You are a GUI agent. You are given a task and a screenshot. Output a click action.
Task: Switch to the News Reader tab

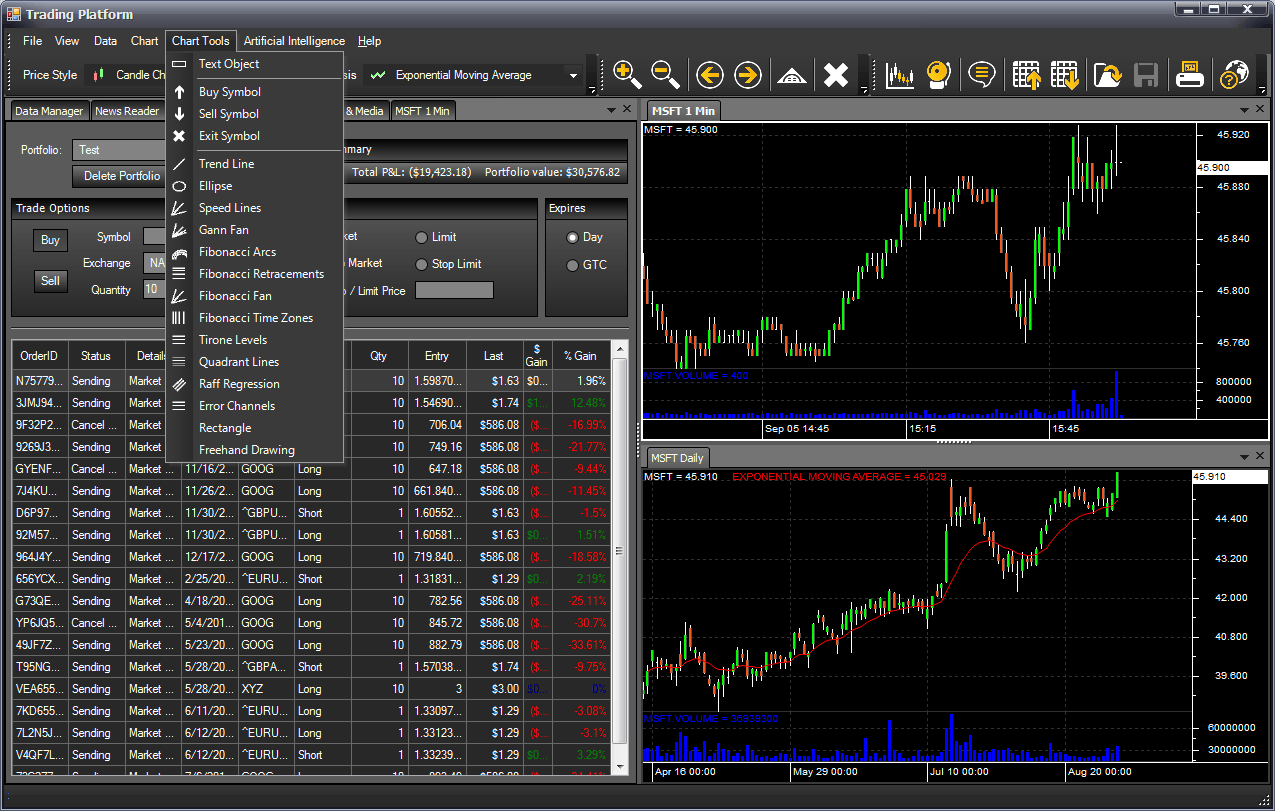pyautogui.click(x=127, y=111)
